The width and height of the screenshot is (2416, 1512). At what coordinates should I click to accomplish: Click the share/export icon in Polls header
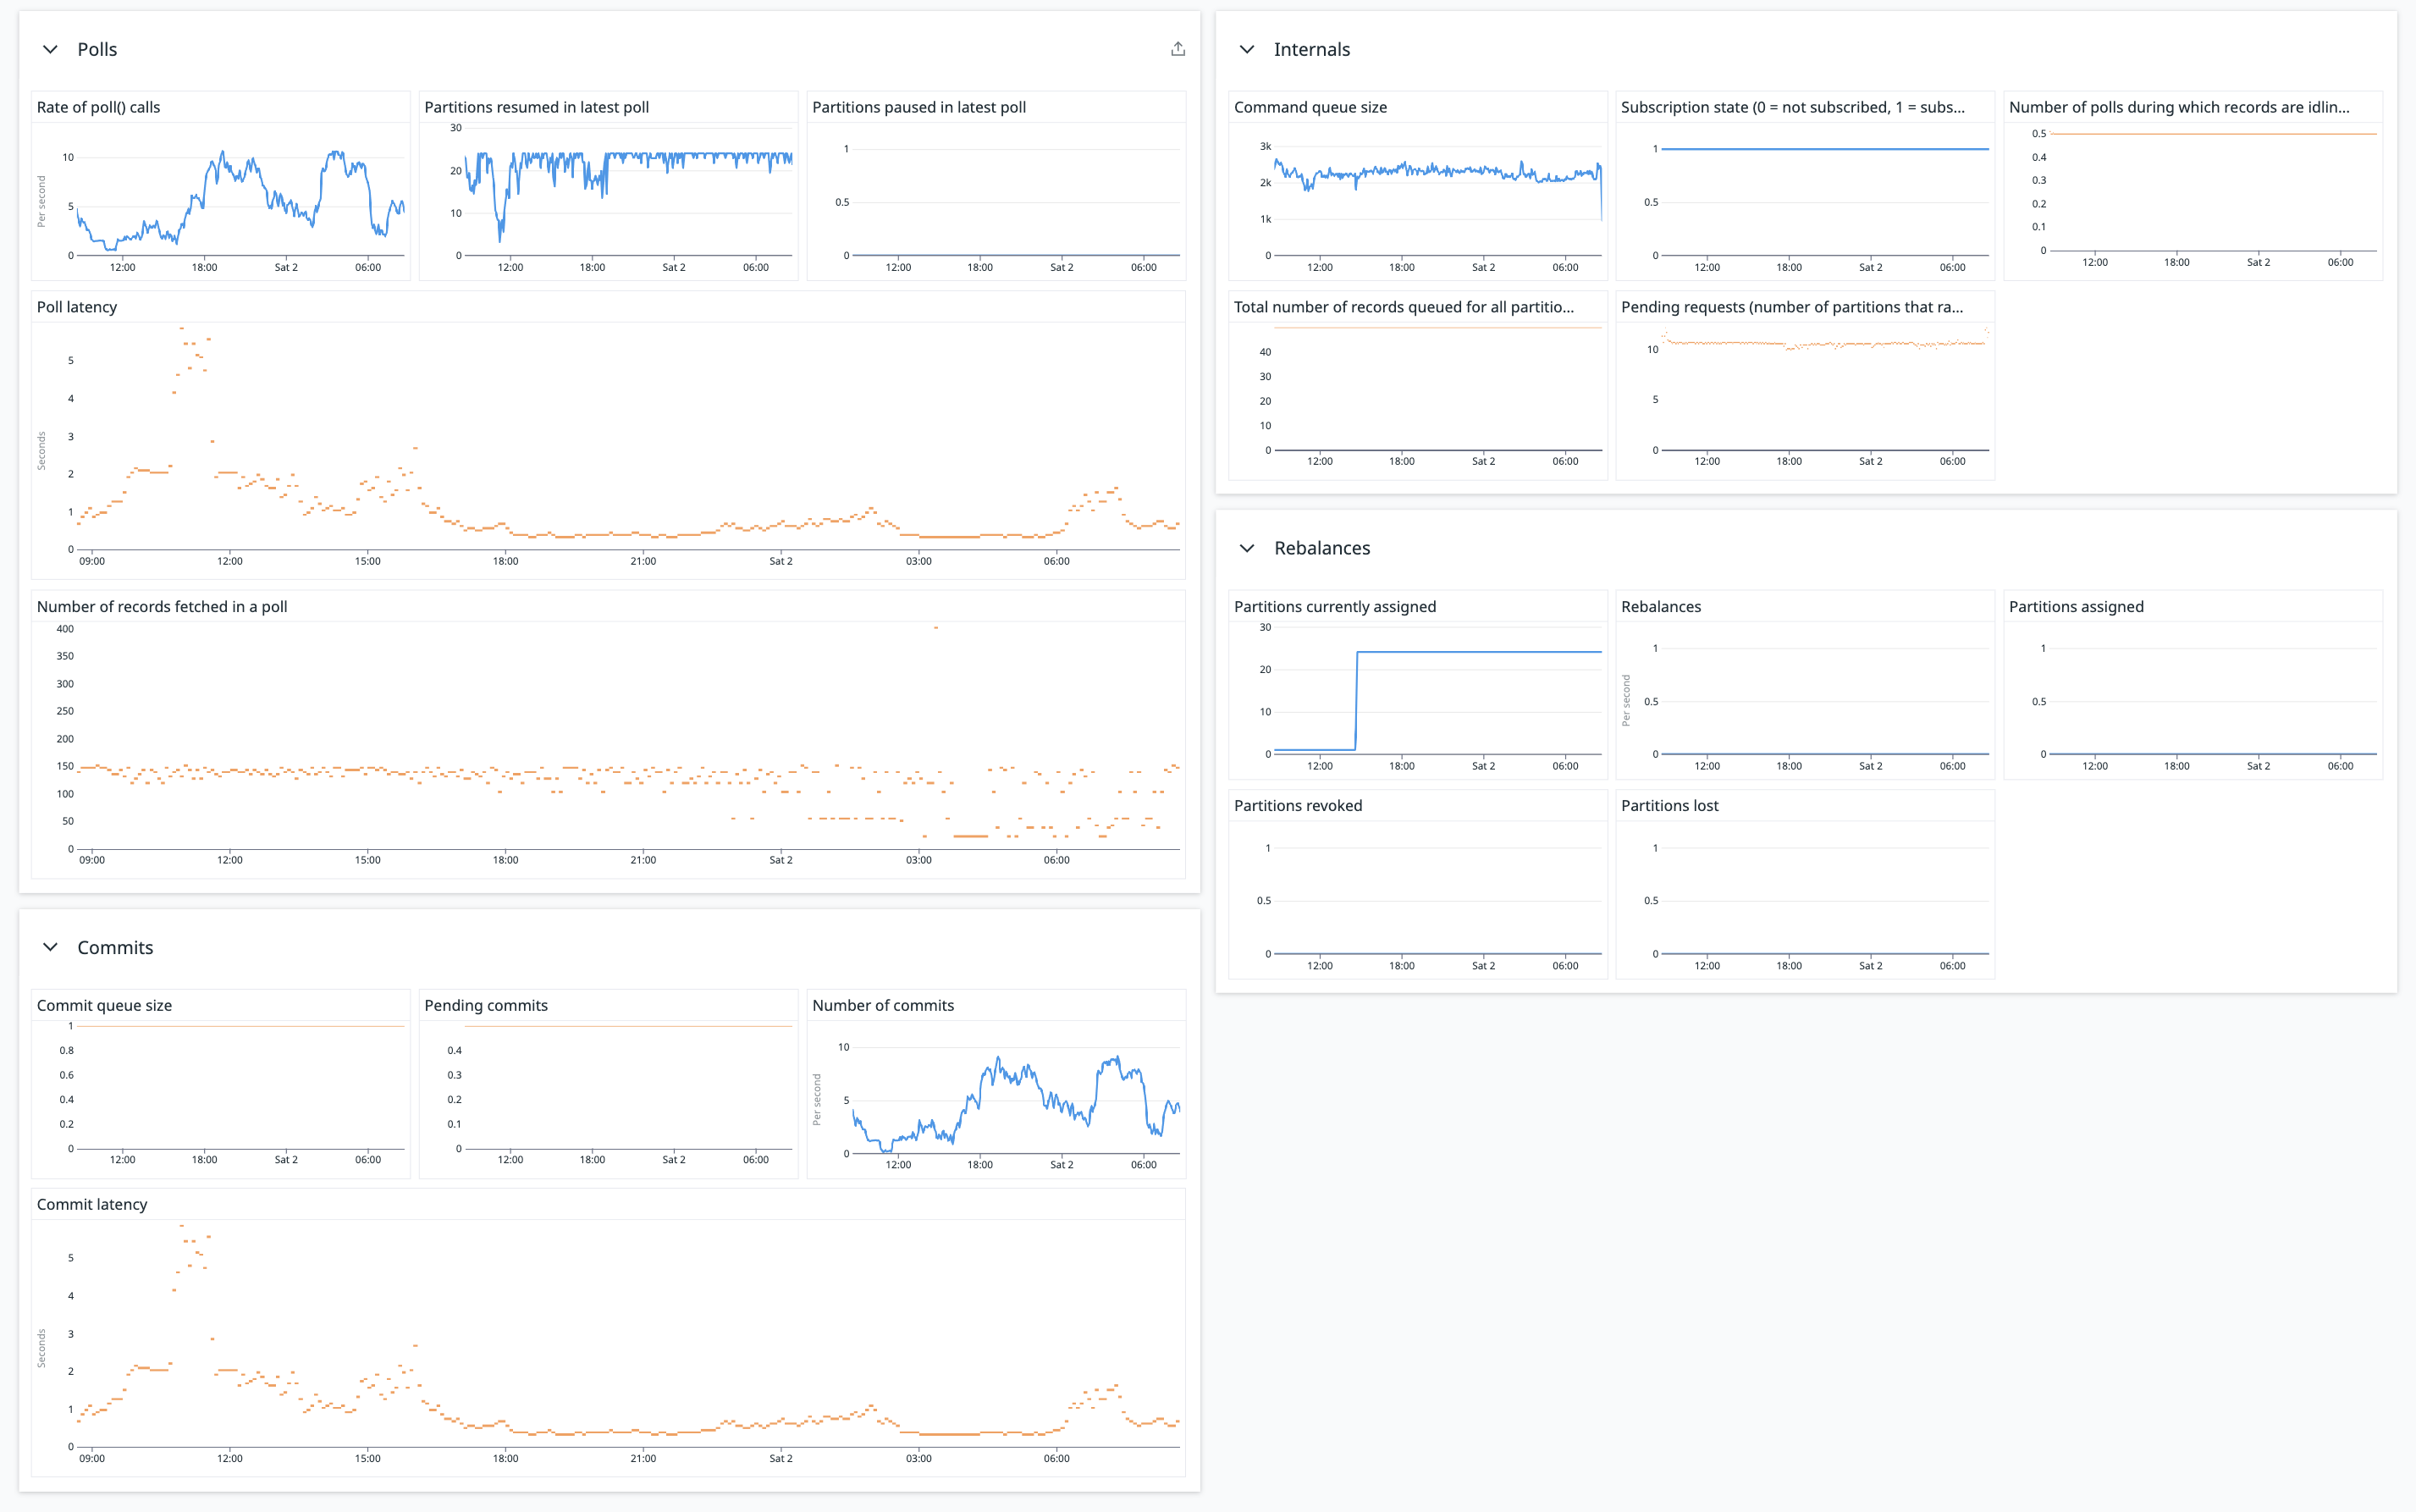coord(1178,49)
